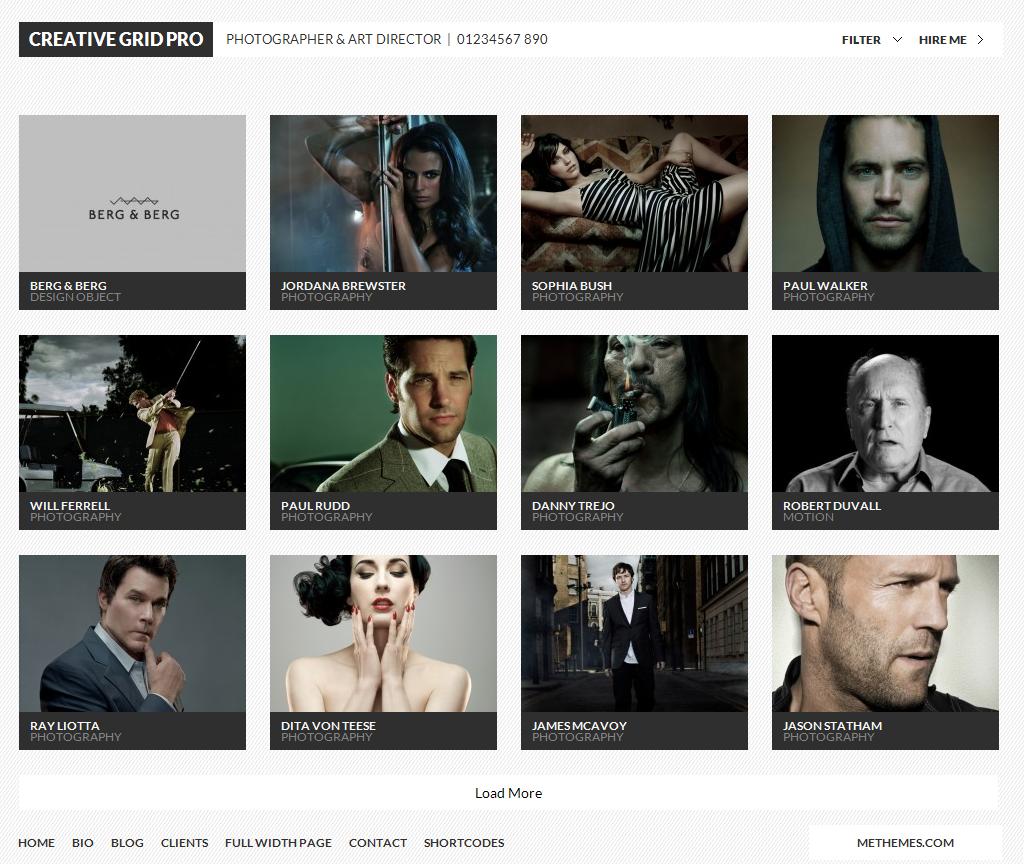1024x864 pixels.
Task: Click the DANNY TREJO caption title
Action: [x=573, y=505]
